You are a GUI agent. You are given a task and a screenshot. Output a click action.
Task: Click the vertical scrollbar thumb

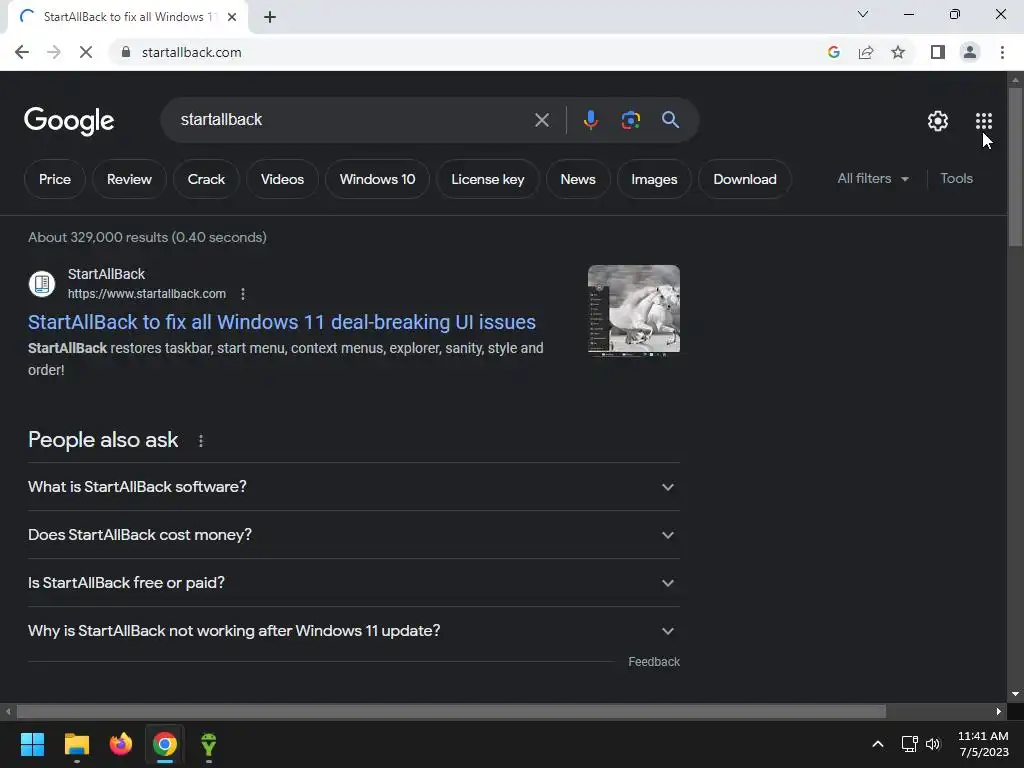pos(1015,167)
